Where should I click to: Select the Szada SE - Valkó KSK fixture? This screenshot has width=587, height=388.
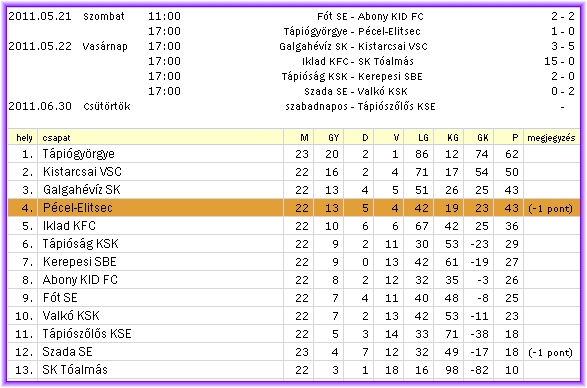click(x=356, y=91)
